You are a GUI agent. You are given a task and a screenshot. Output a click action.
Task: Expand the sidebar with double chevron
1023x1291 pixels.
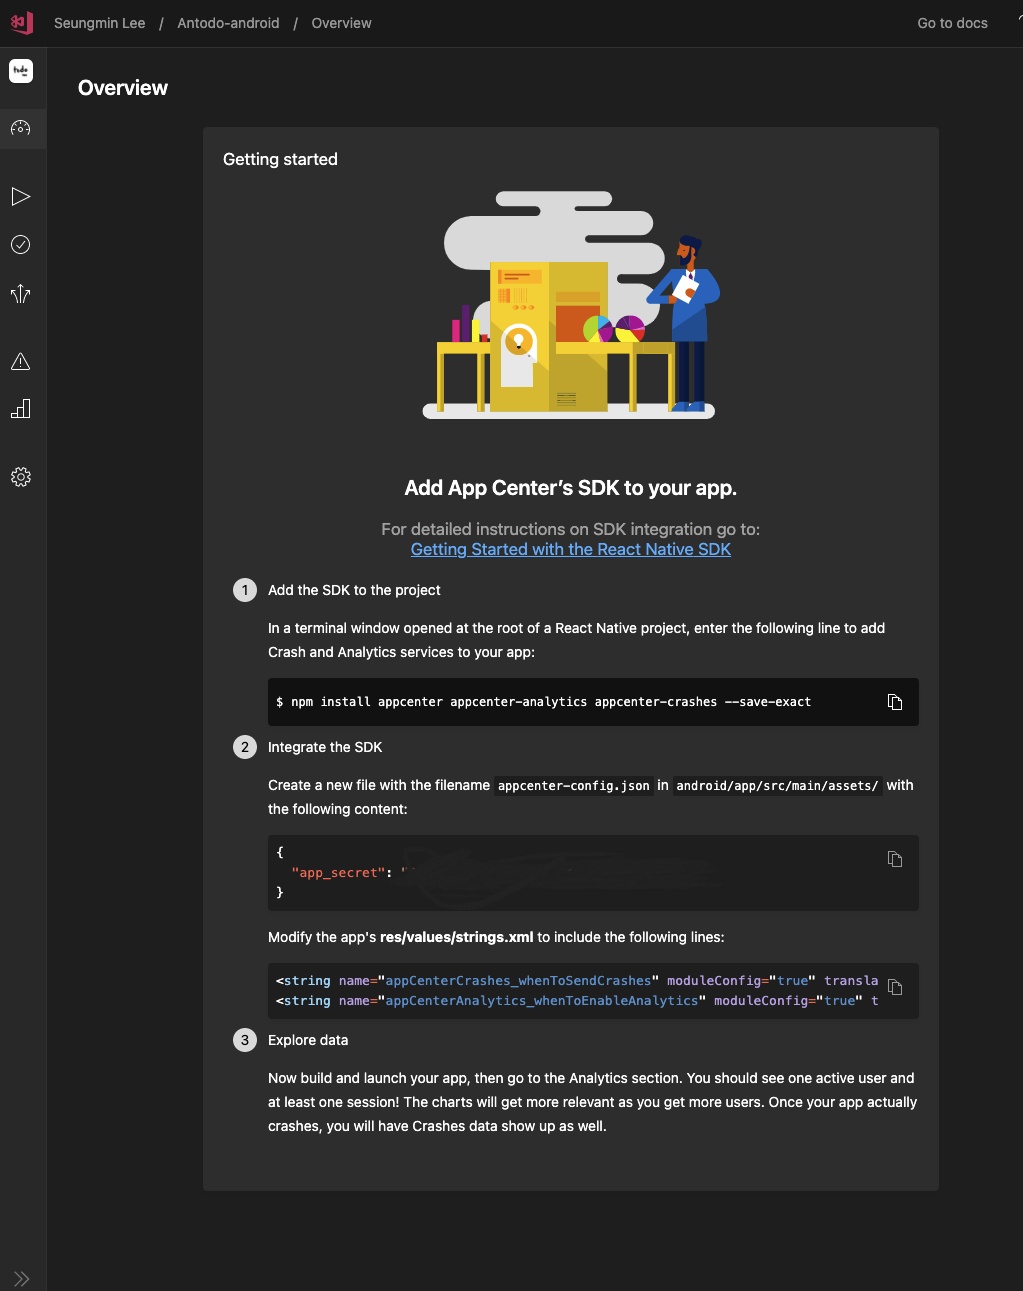(x=22, y=1278)
